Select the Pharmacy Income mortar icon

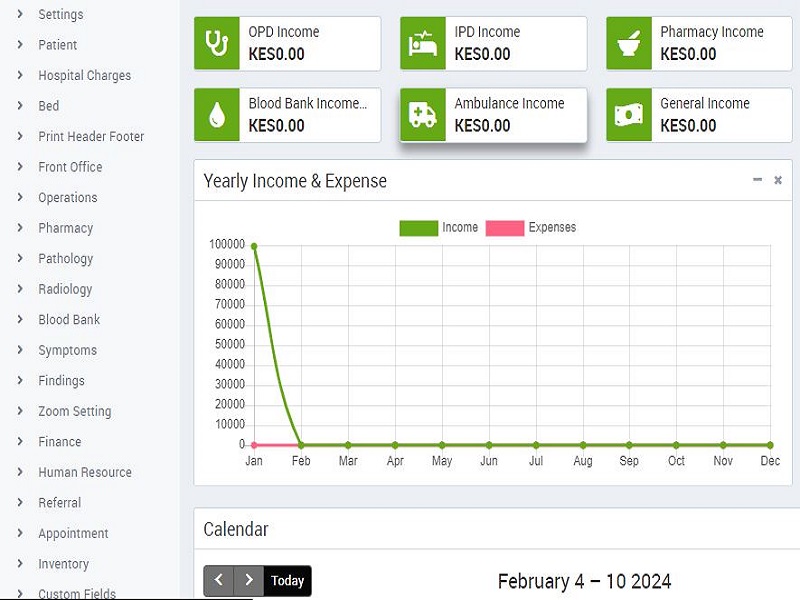tap(630, 43)
